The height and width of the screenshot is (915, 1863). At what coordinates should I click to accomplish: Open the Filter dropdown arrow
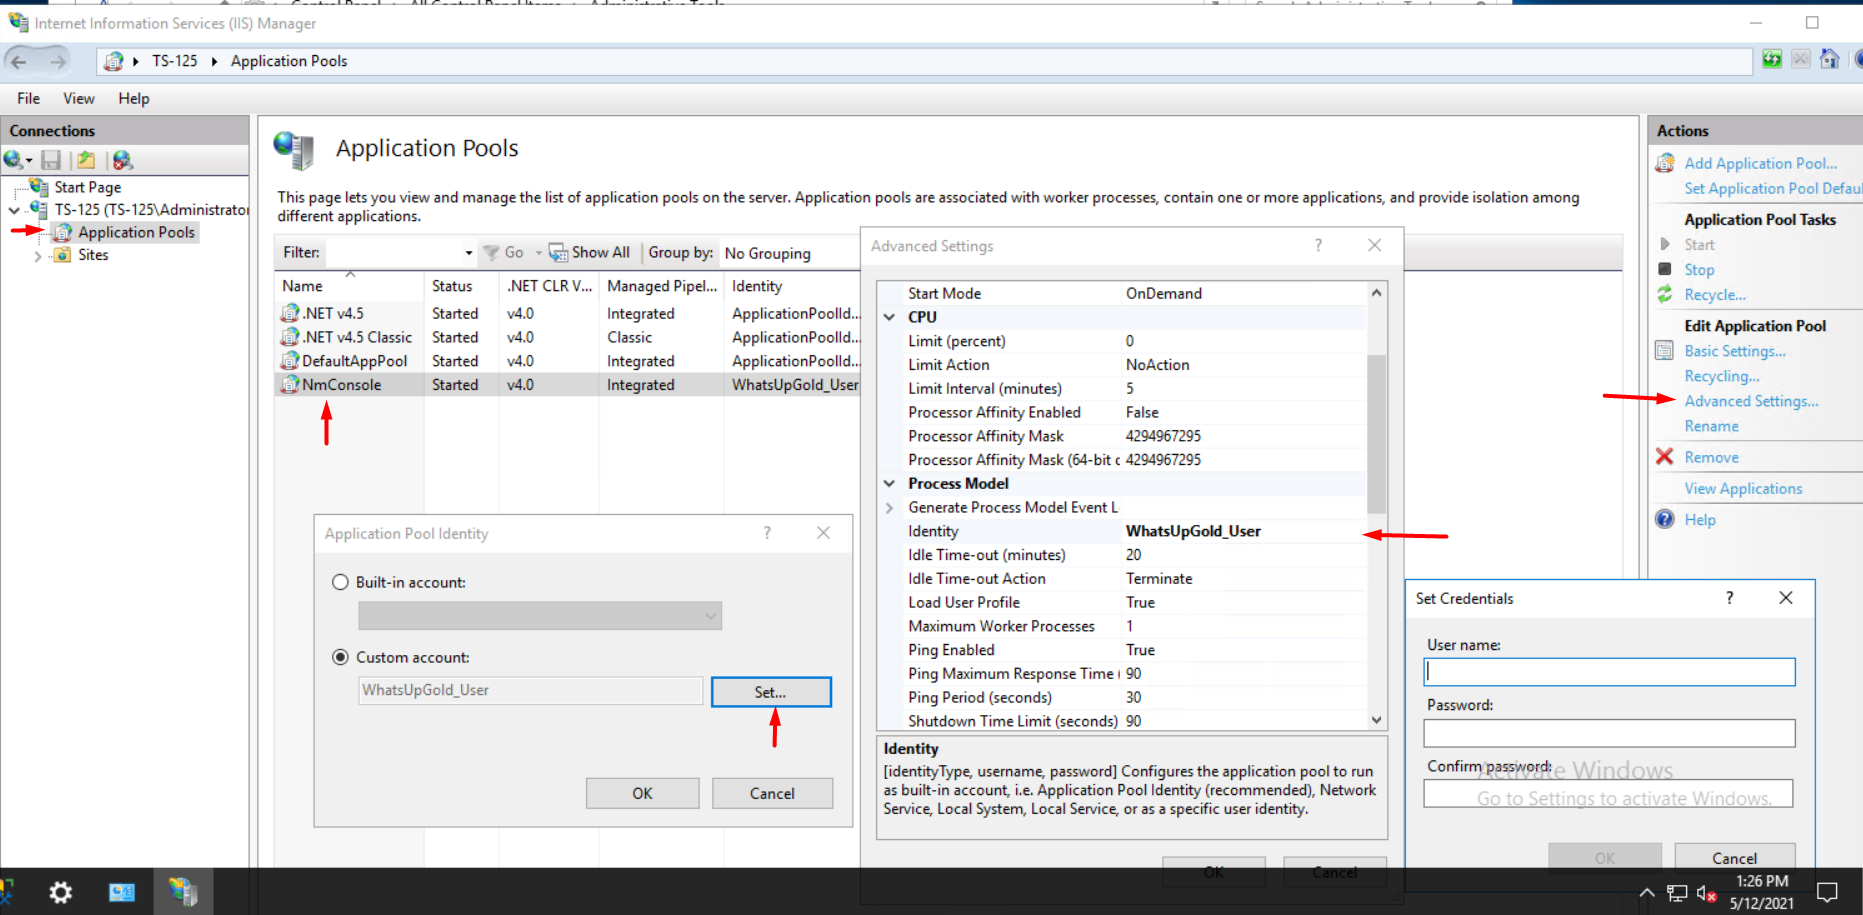click(x=468, y=253)
